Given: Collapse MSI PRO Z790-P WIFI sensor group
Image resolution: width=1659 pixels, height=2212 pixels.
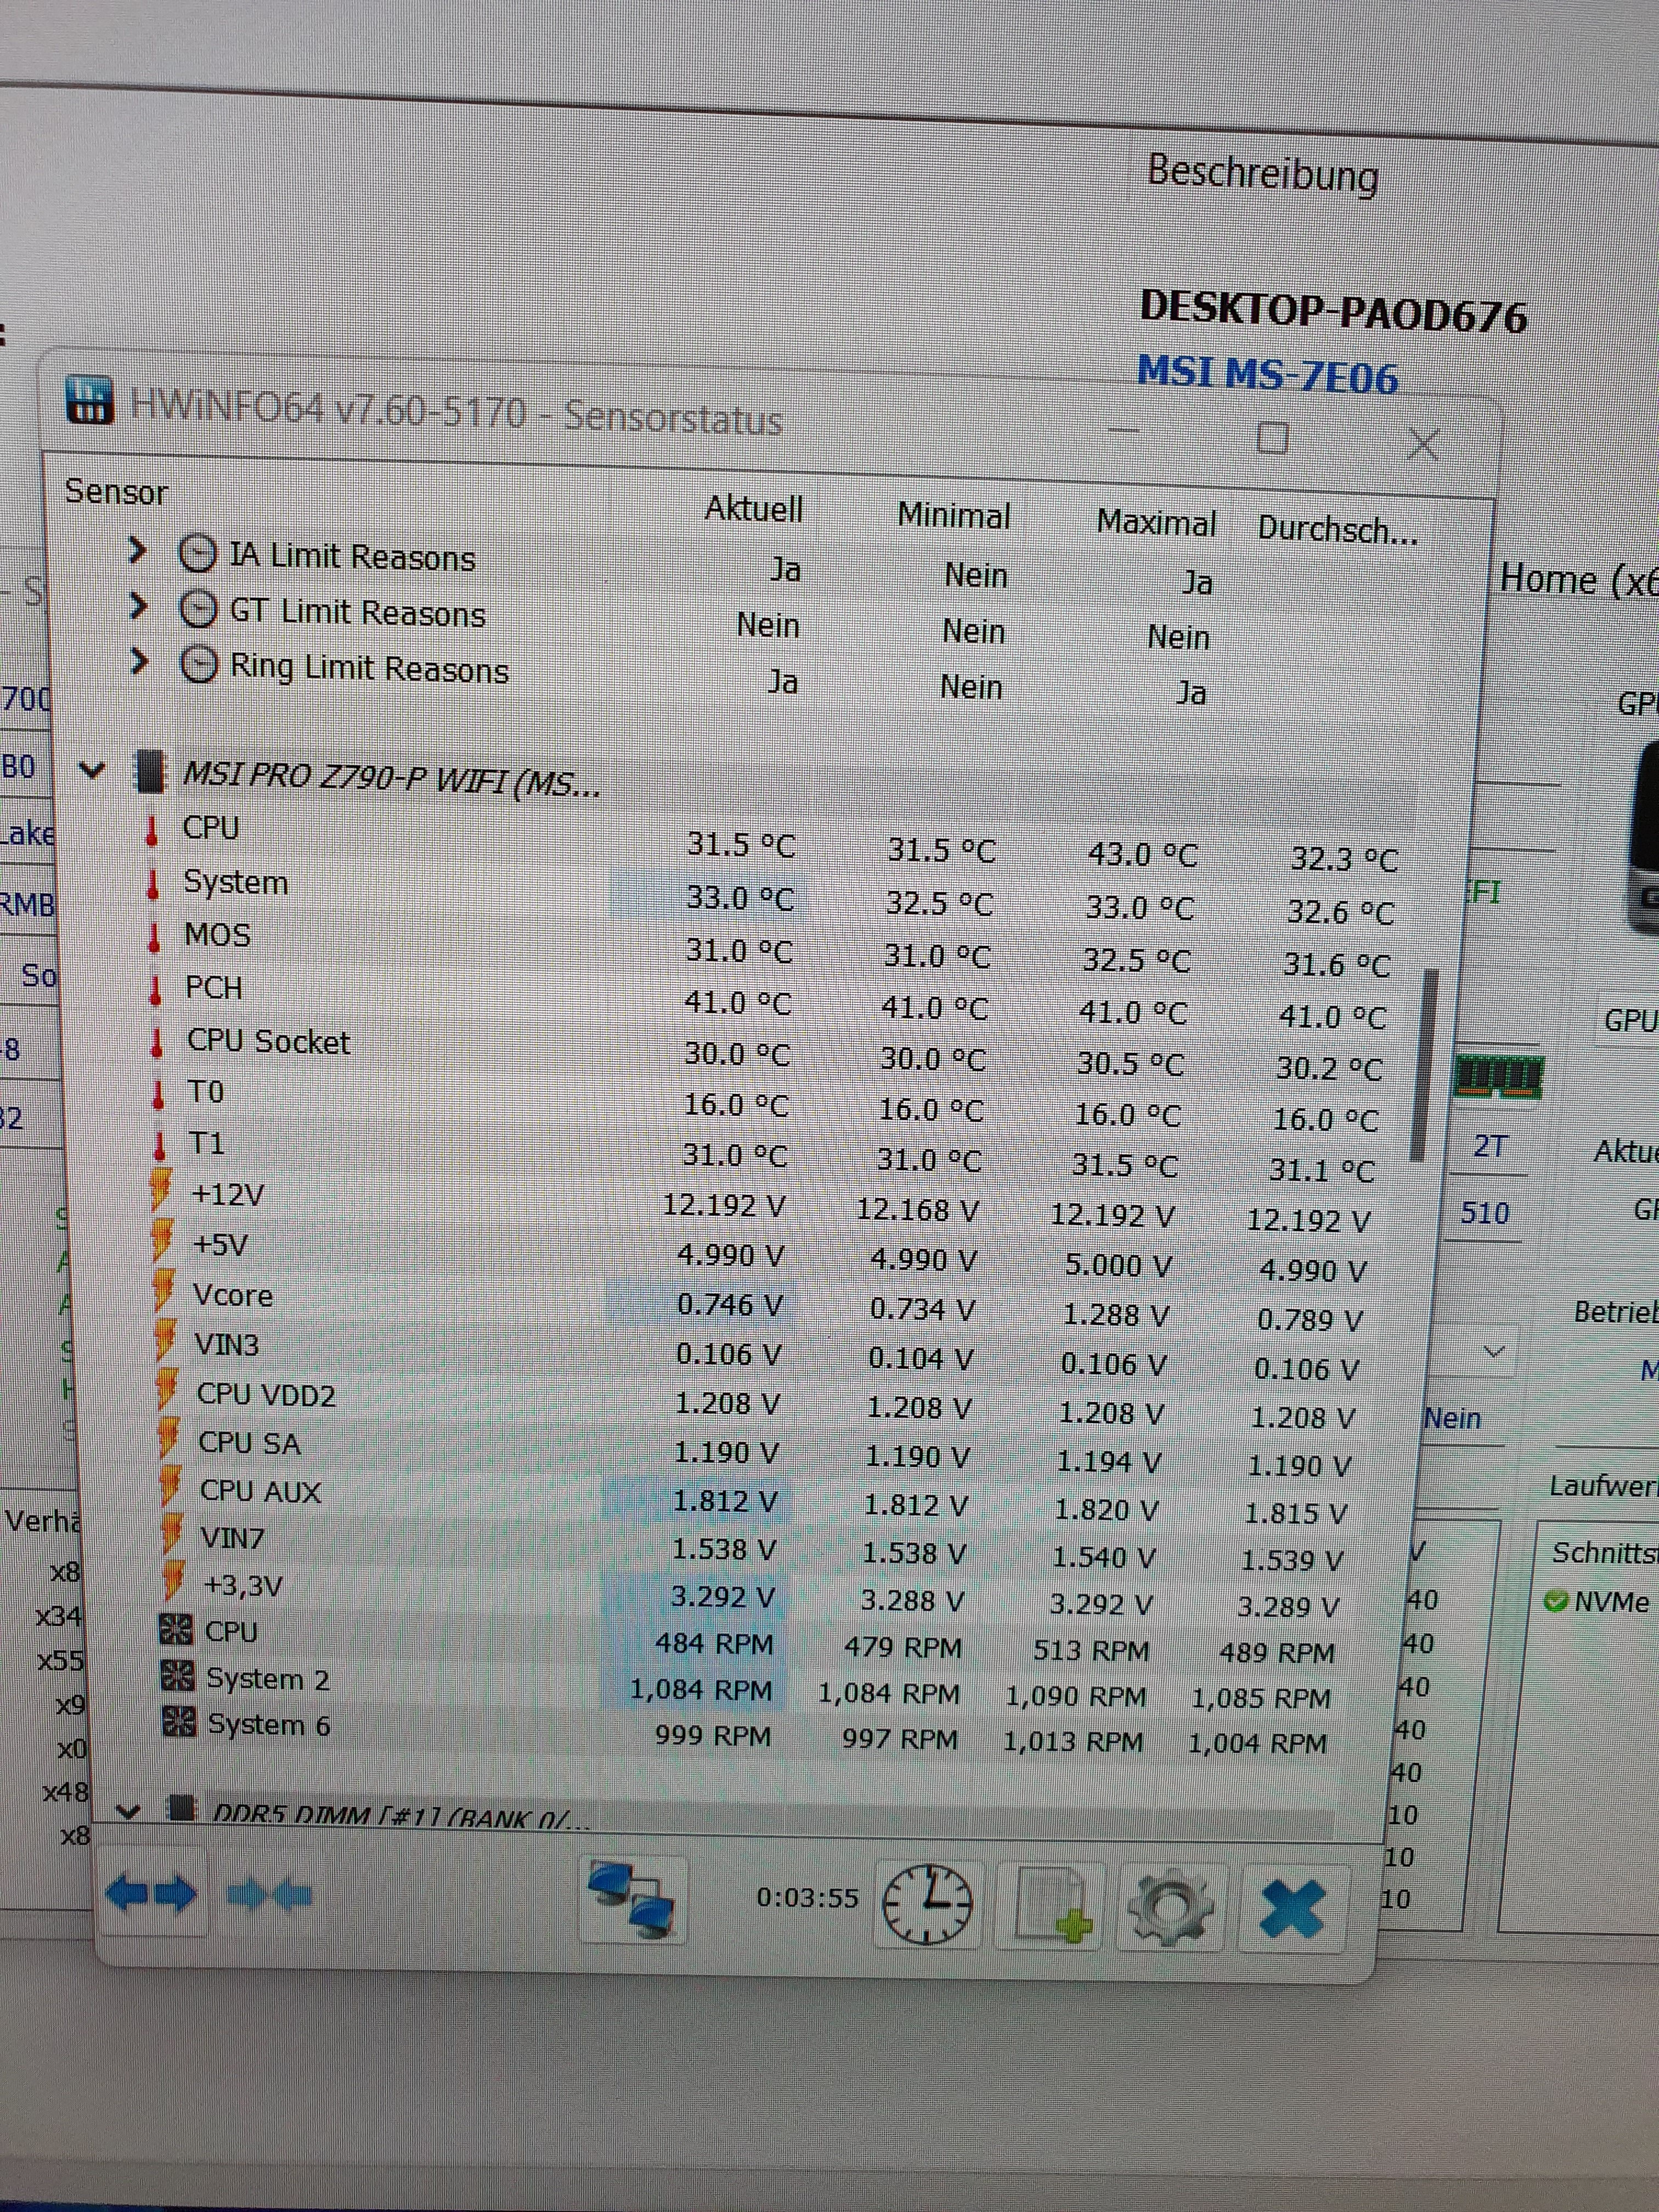Looking at the screenshot, I should coord(92,770).
